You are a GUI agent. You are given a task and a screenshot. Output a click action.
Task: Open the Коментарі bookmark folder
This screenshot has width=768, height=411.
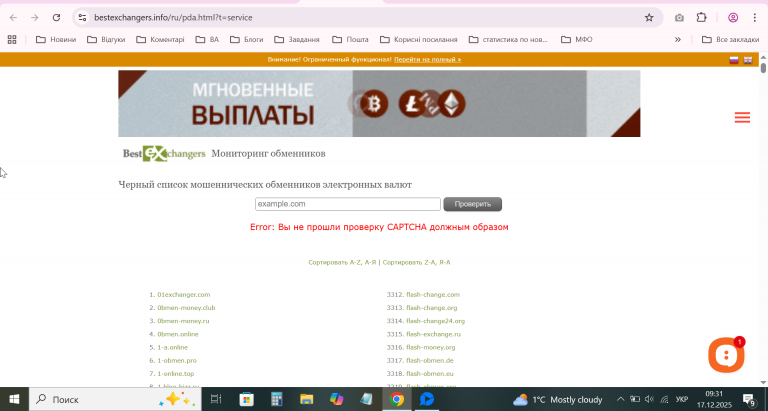click(160, 40)
